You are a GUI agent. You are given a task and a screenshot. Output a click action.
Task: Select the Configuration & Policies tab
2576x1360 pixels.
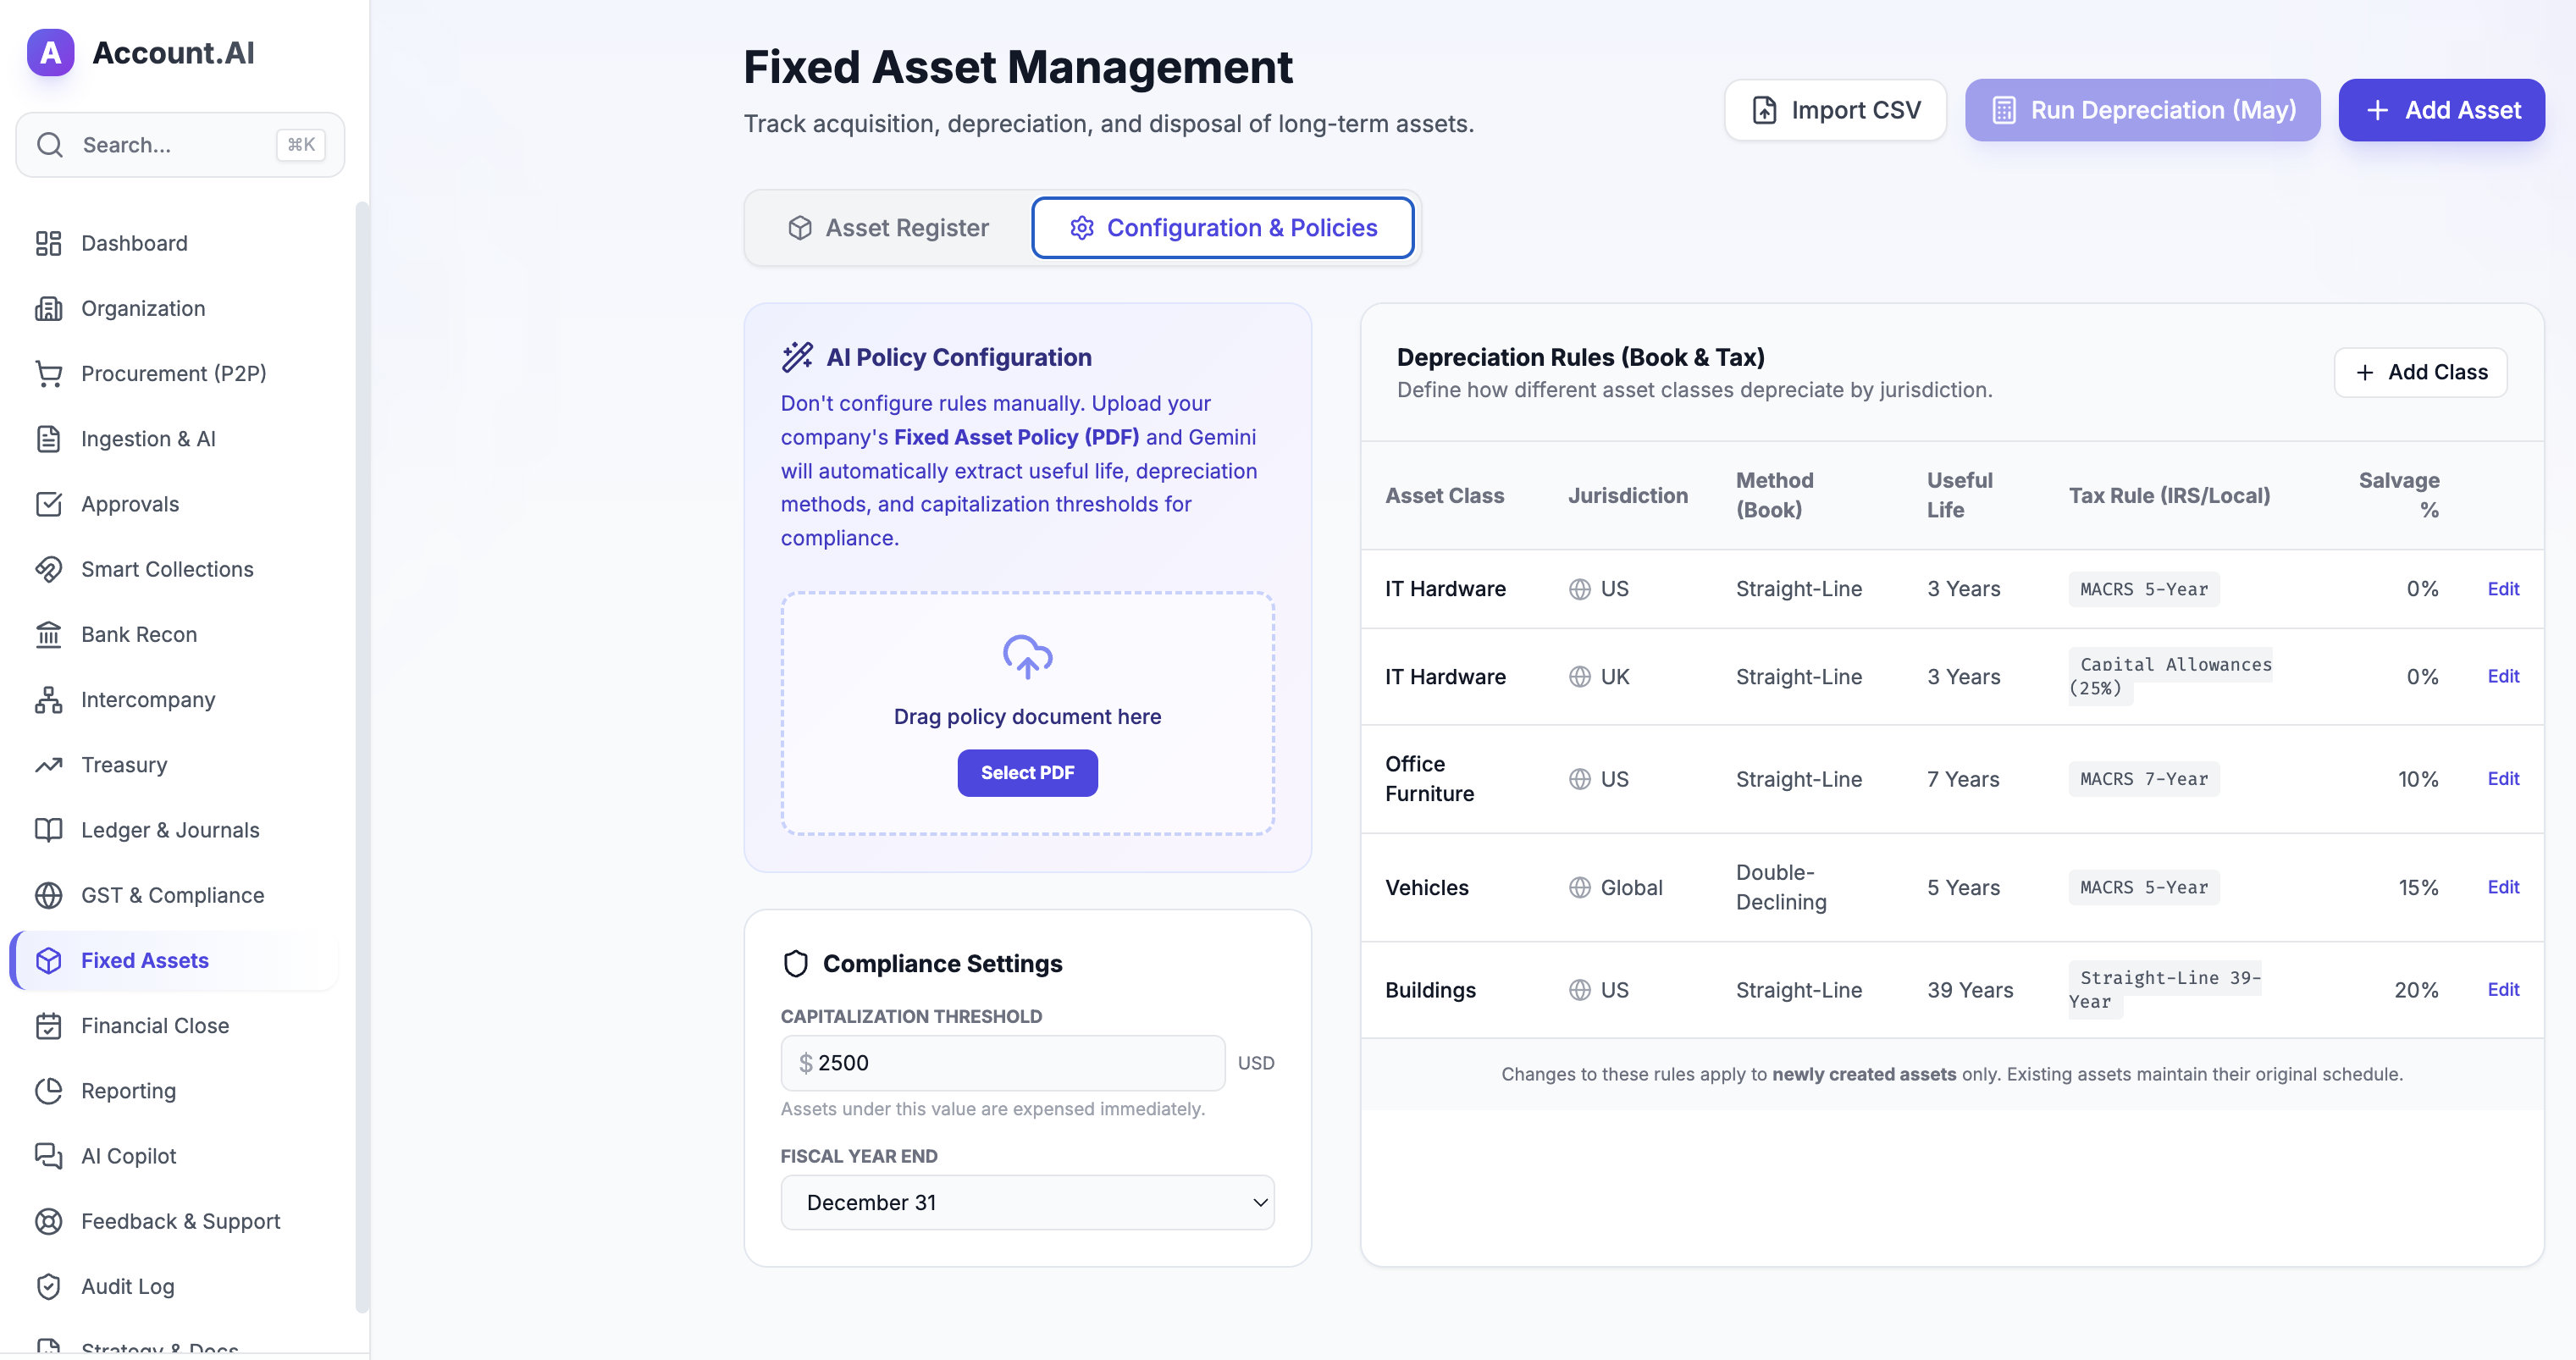point(1222,228)
